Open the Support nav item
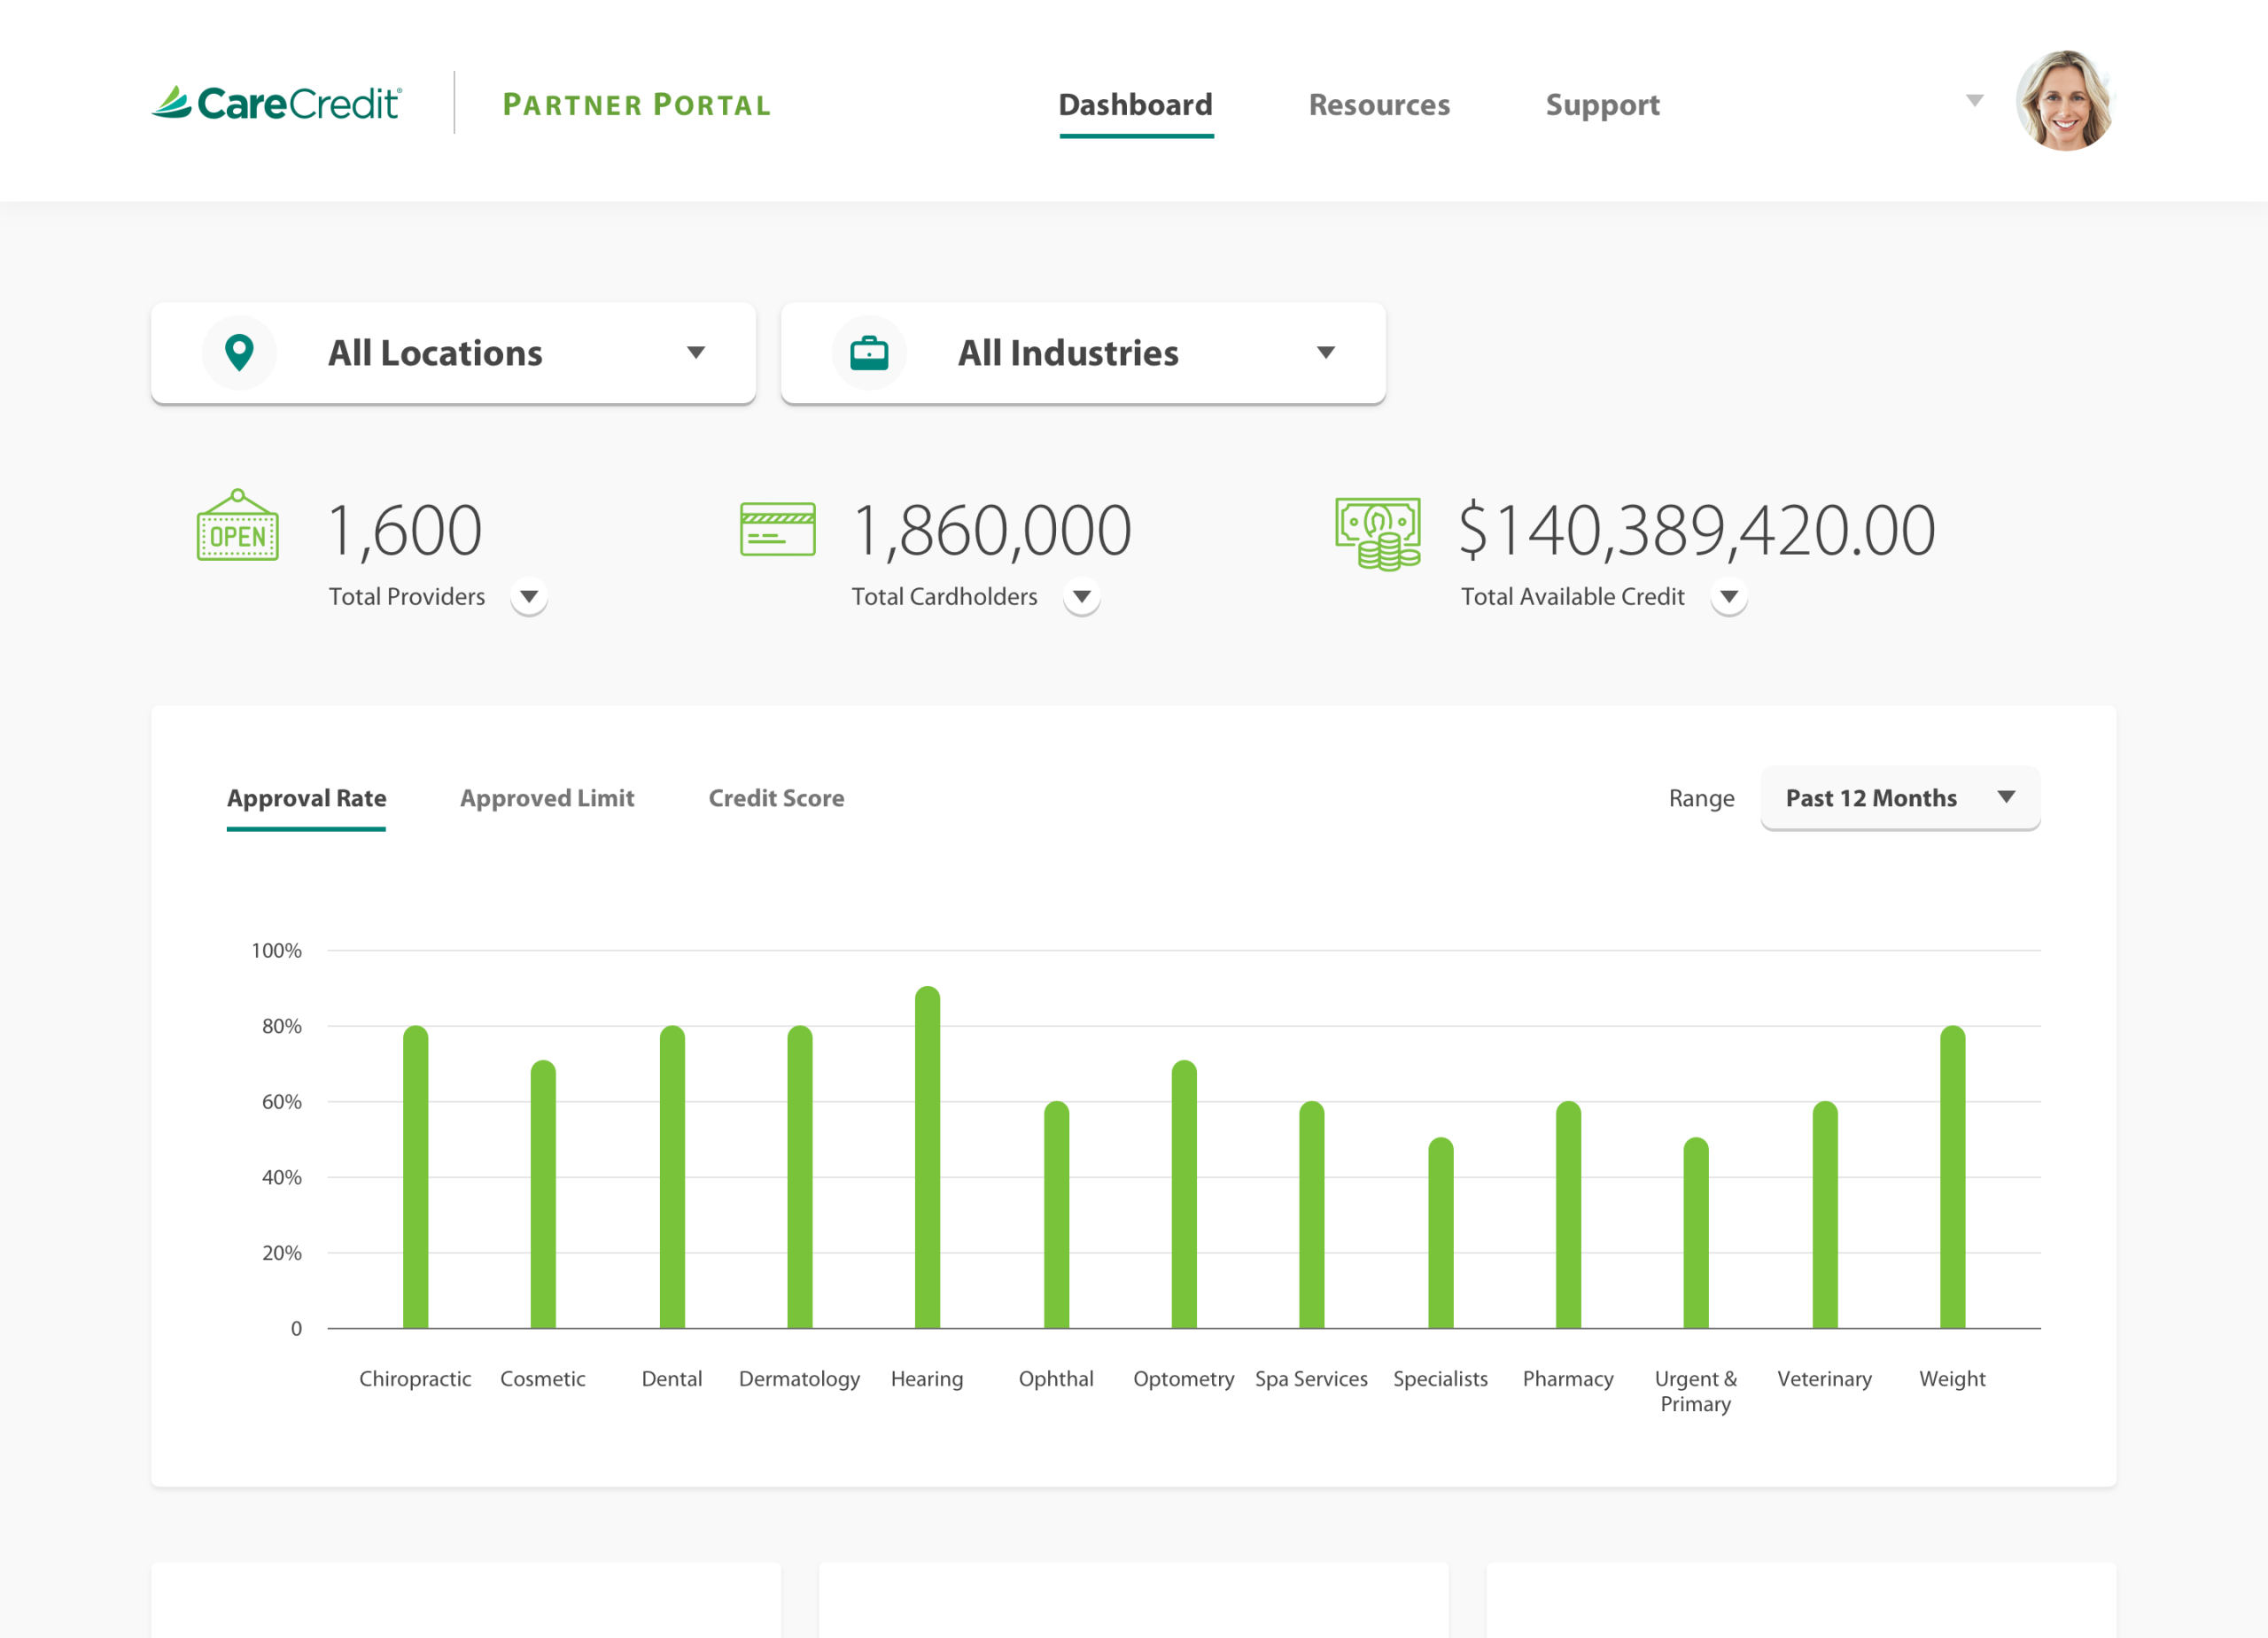 point(1602,104)
